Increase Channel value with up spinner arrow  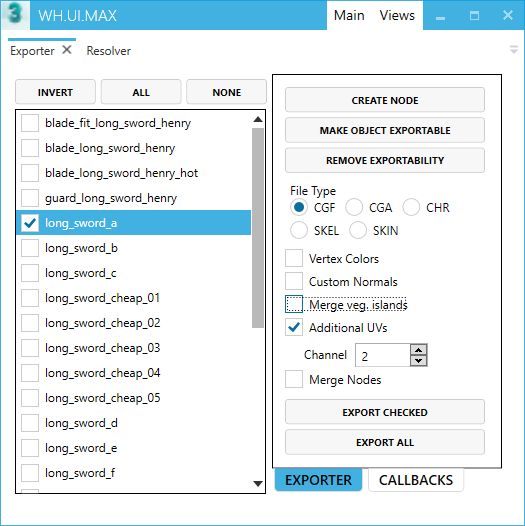tap(418, 350)
